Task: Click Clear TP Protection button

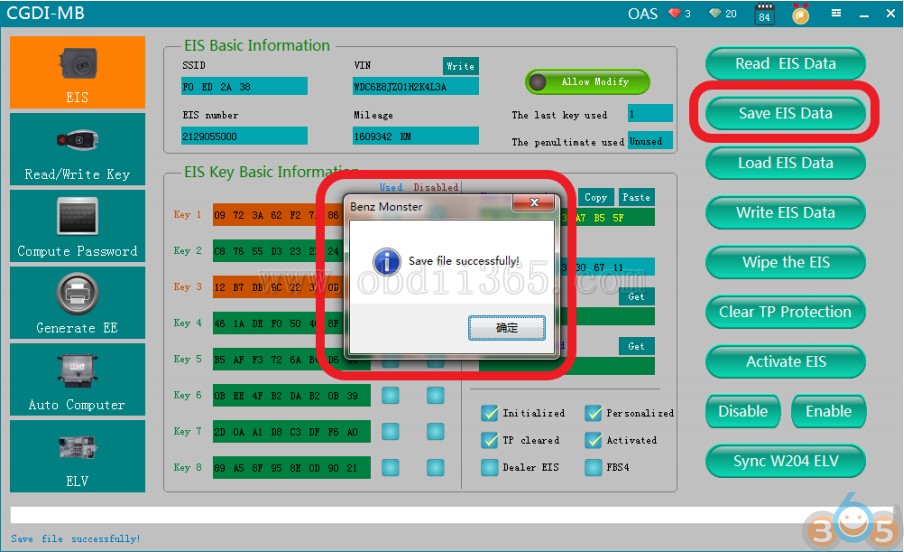Action: (x=785, y=311)
